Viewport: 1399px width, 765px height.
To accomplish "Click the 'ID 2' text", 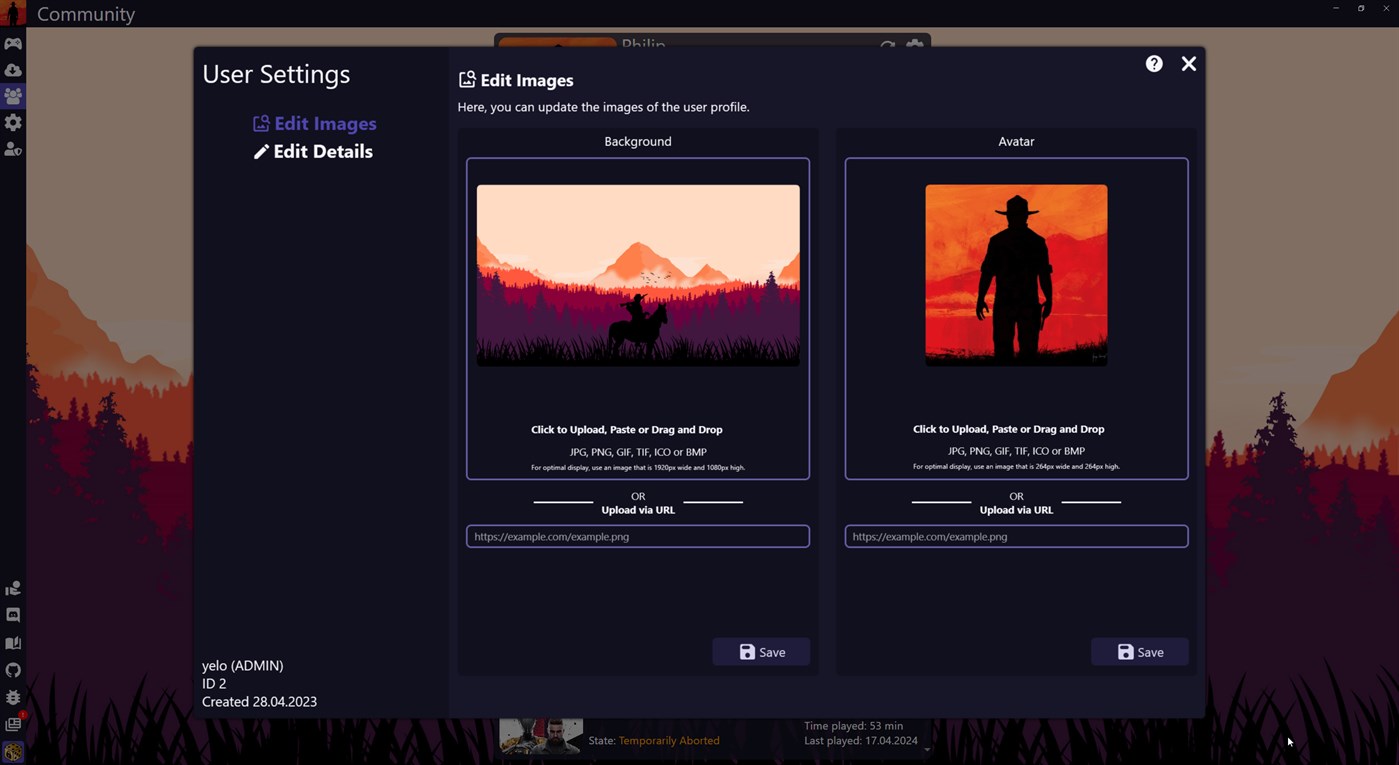I will click(x=214, y=684).
